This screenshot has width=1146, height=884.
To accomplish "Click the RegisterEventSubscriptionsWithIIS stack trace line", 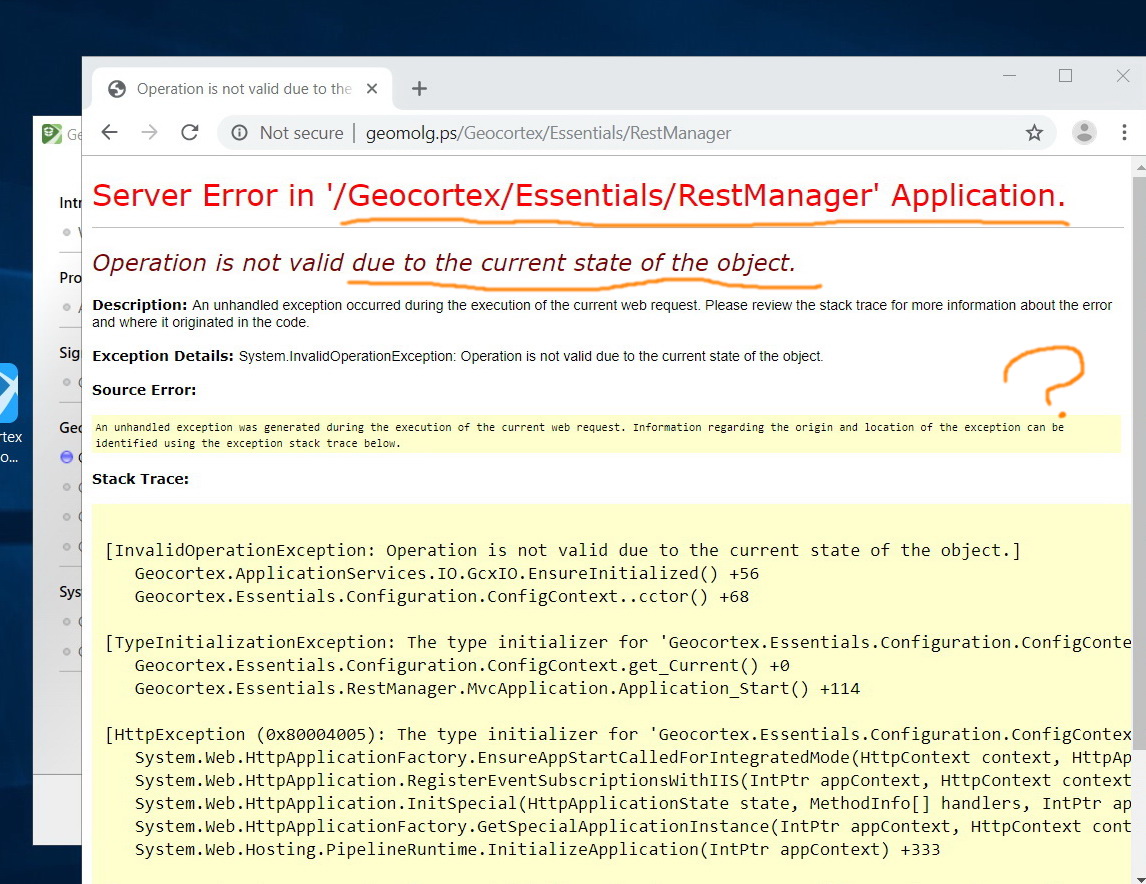I will click(633, 780).
